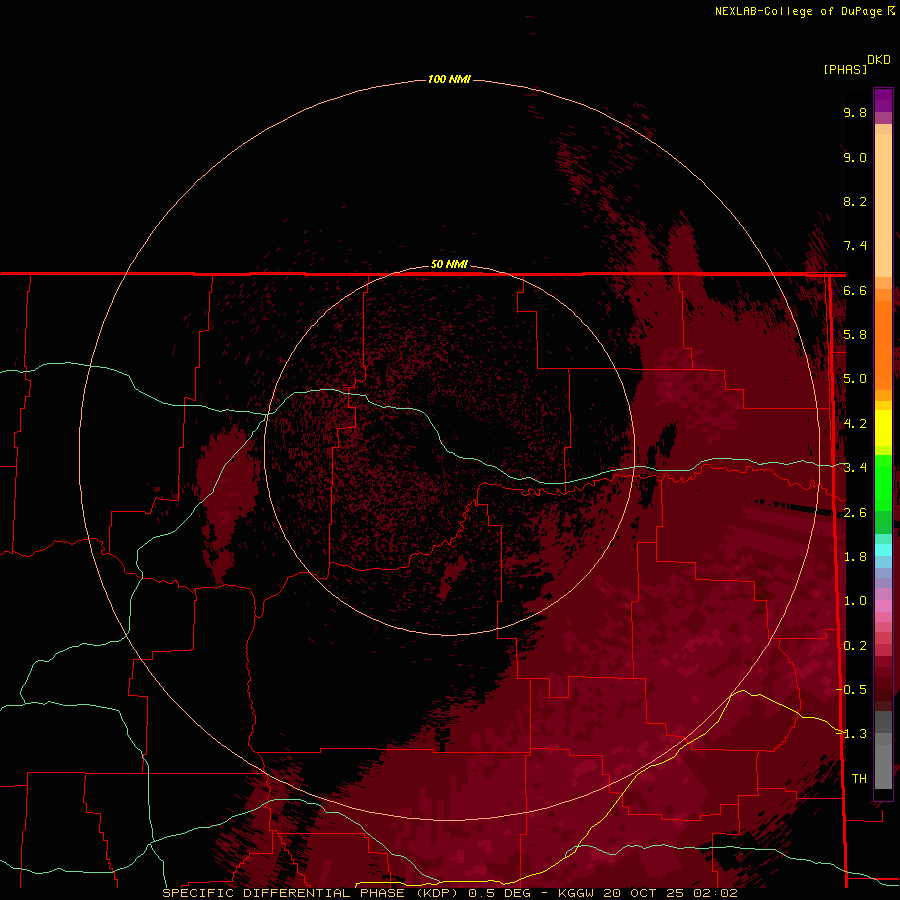
Task: Click the pink segment of the color bar
Action: 883,606
